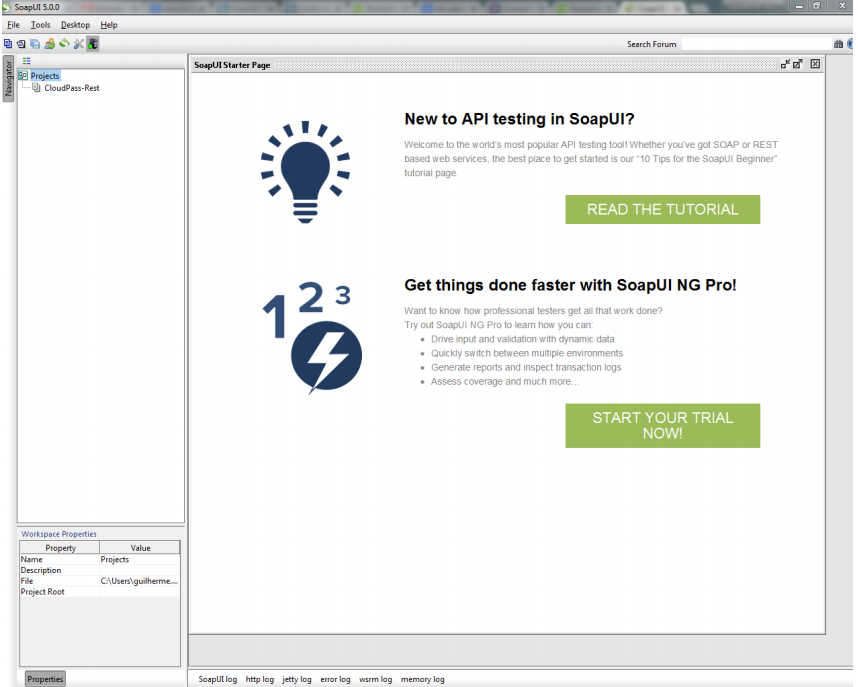Screen dimensions: 858x687
Task: Click 'Drive input and validation with dynamic data'
Action: click(523, 339)
